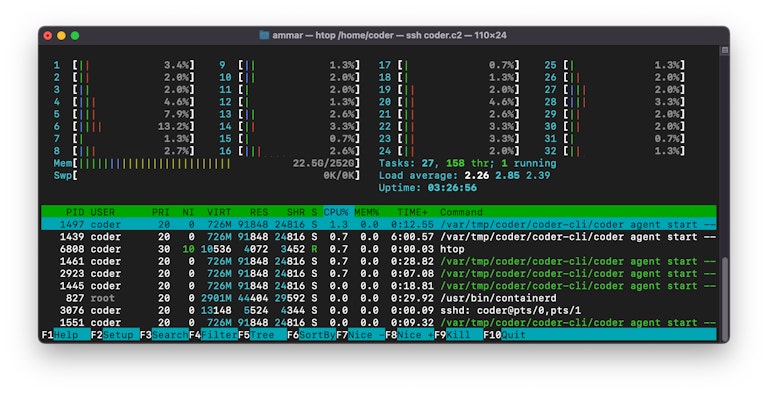
Task: Select the process row with PID 2923
Action: tap(379, 273)
